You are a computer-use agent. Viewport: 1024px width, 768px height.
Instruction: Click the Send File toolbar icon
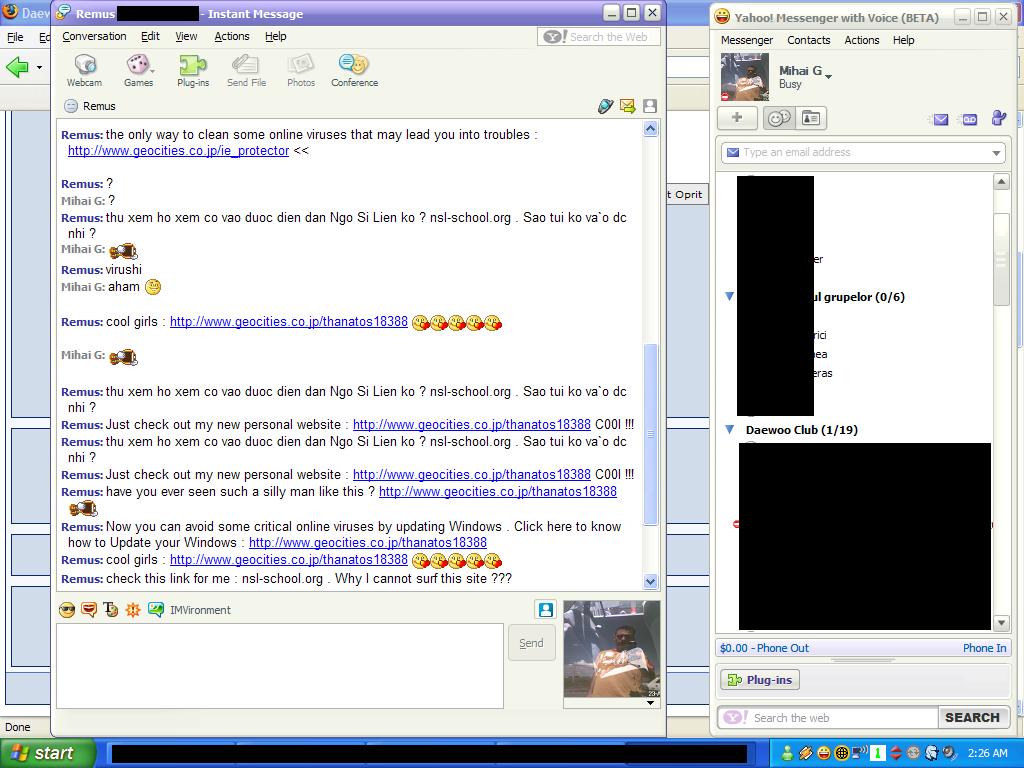tap(246, 71)
